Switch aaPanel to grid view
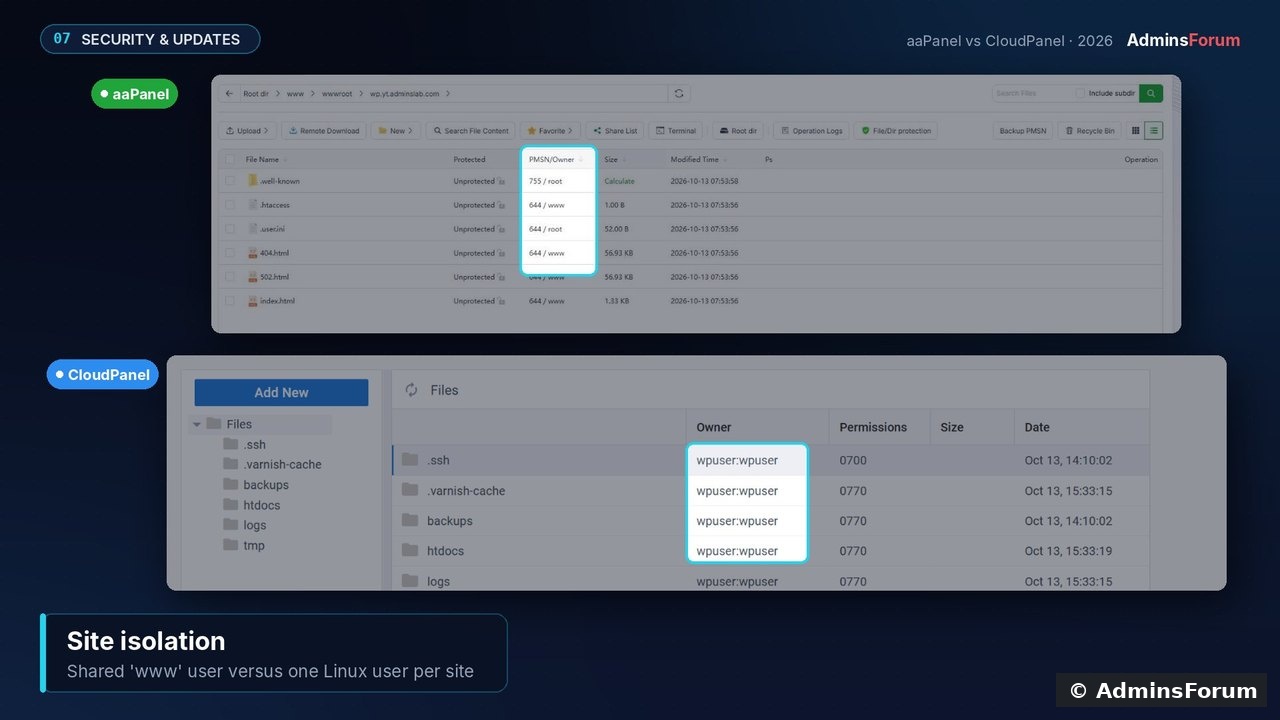1280x720 pixels. click(1135, 131)
